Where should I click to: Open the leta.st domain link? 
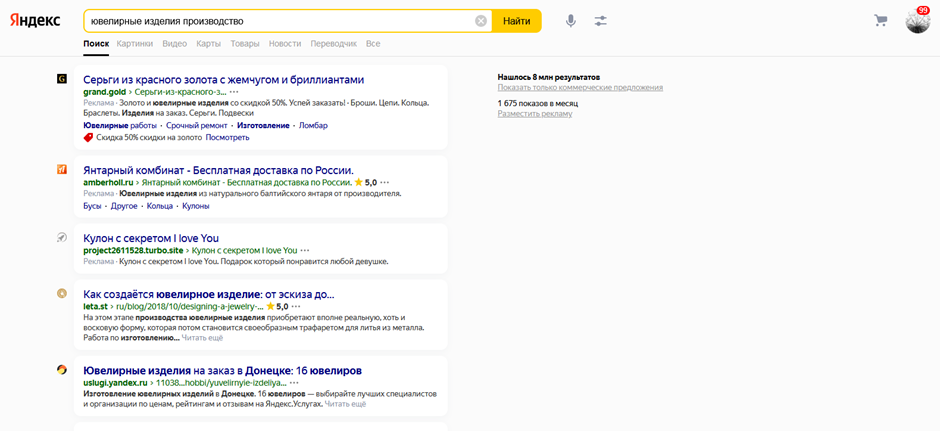coord(95,306)
